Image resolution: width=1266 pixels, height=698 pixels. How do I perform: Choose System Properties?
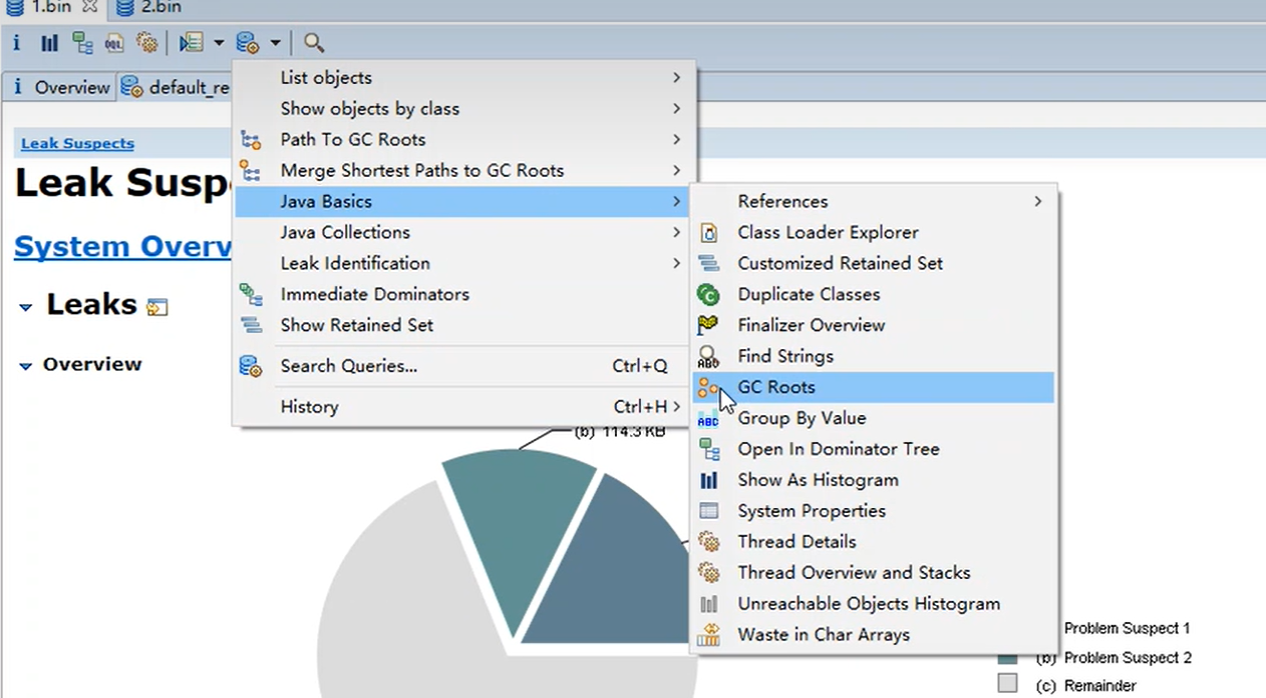(874, 511)
